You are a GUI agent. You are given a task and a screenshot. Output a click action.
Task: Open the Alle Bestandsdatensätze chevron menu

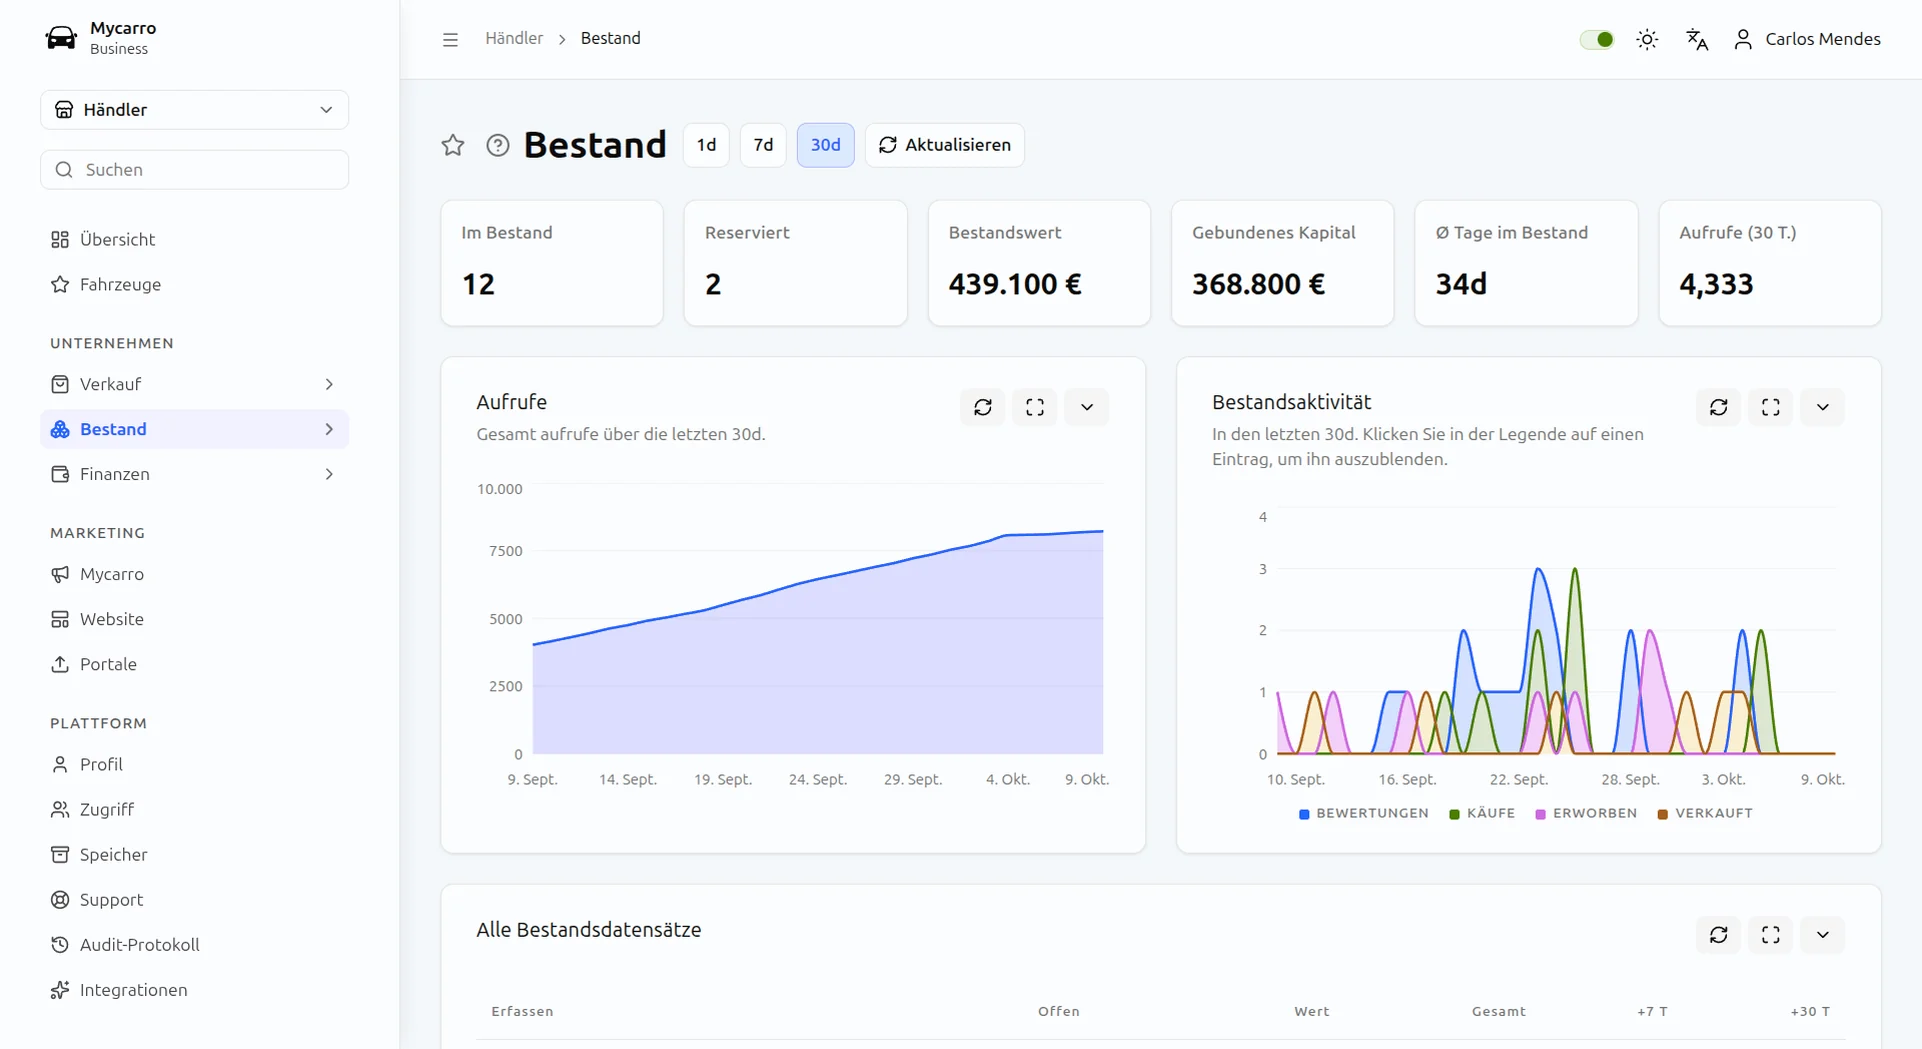tap(1823, 935)
